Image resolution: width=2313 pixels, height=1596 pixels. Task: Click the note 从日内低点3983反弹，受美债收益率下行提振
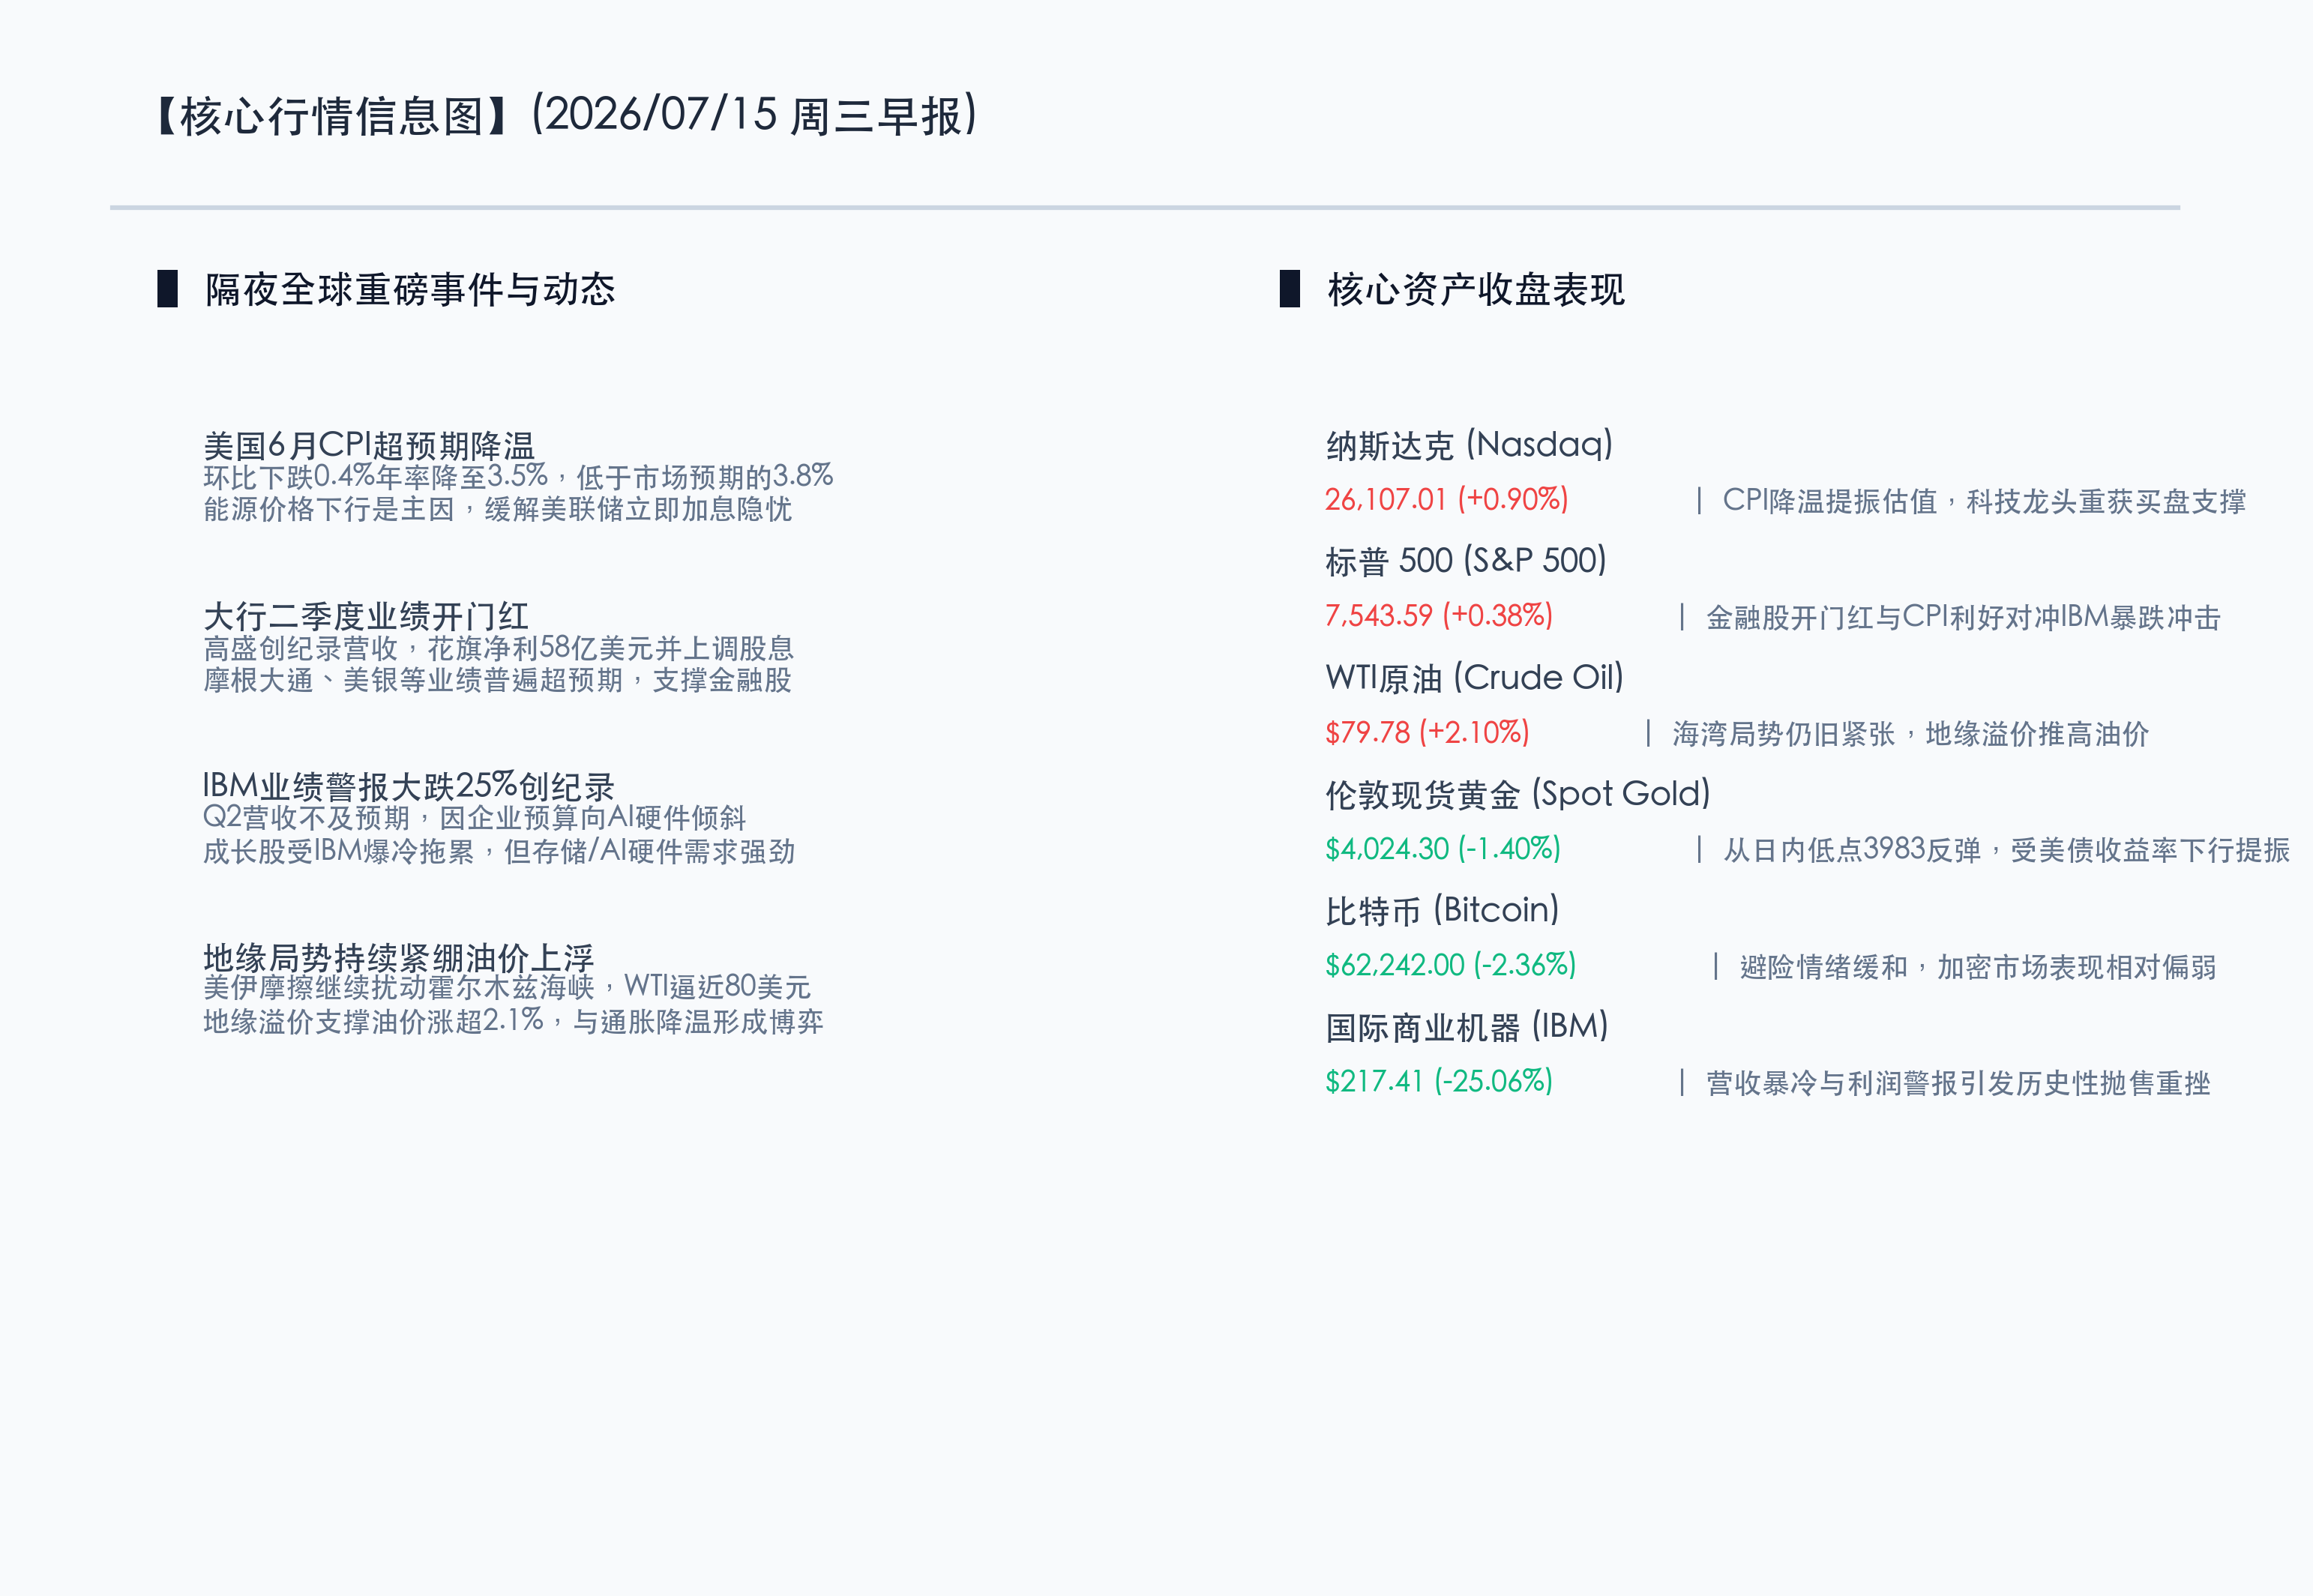(x=2006, y=850)
